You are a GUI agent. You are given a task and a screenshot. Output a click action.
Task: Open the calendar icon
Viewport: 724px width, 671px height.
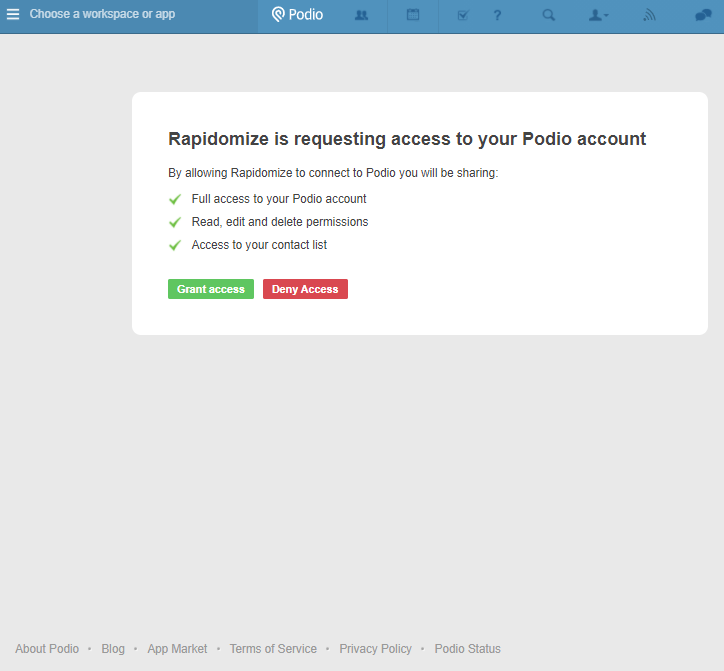413,15
